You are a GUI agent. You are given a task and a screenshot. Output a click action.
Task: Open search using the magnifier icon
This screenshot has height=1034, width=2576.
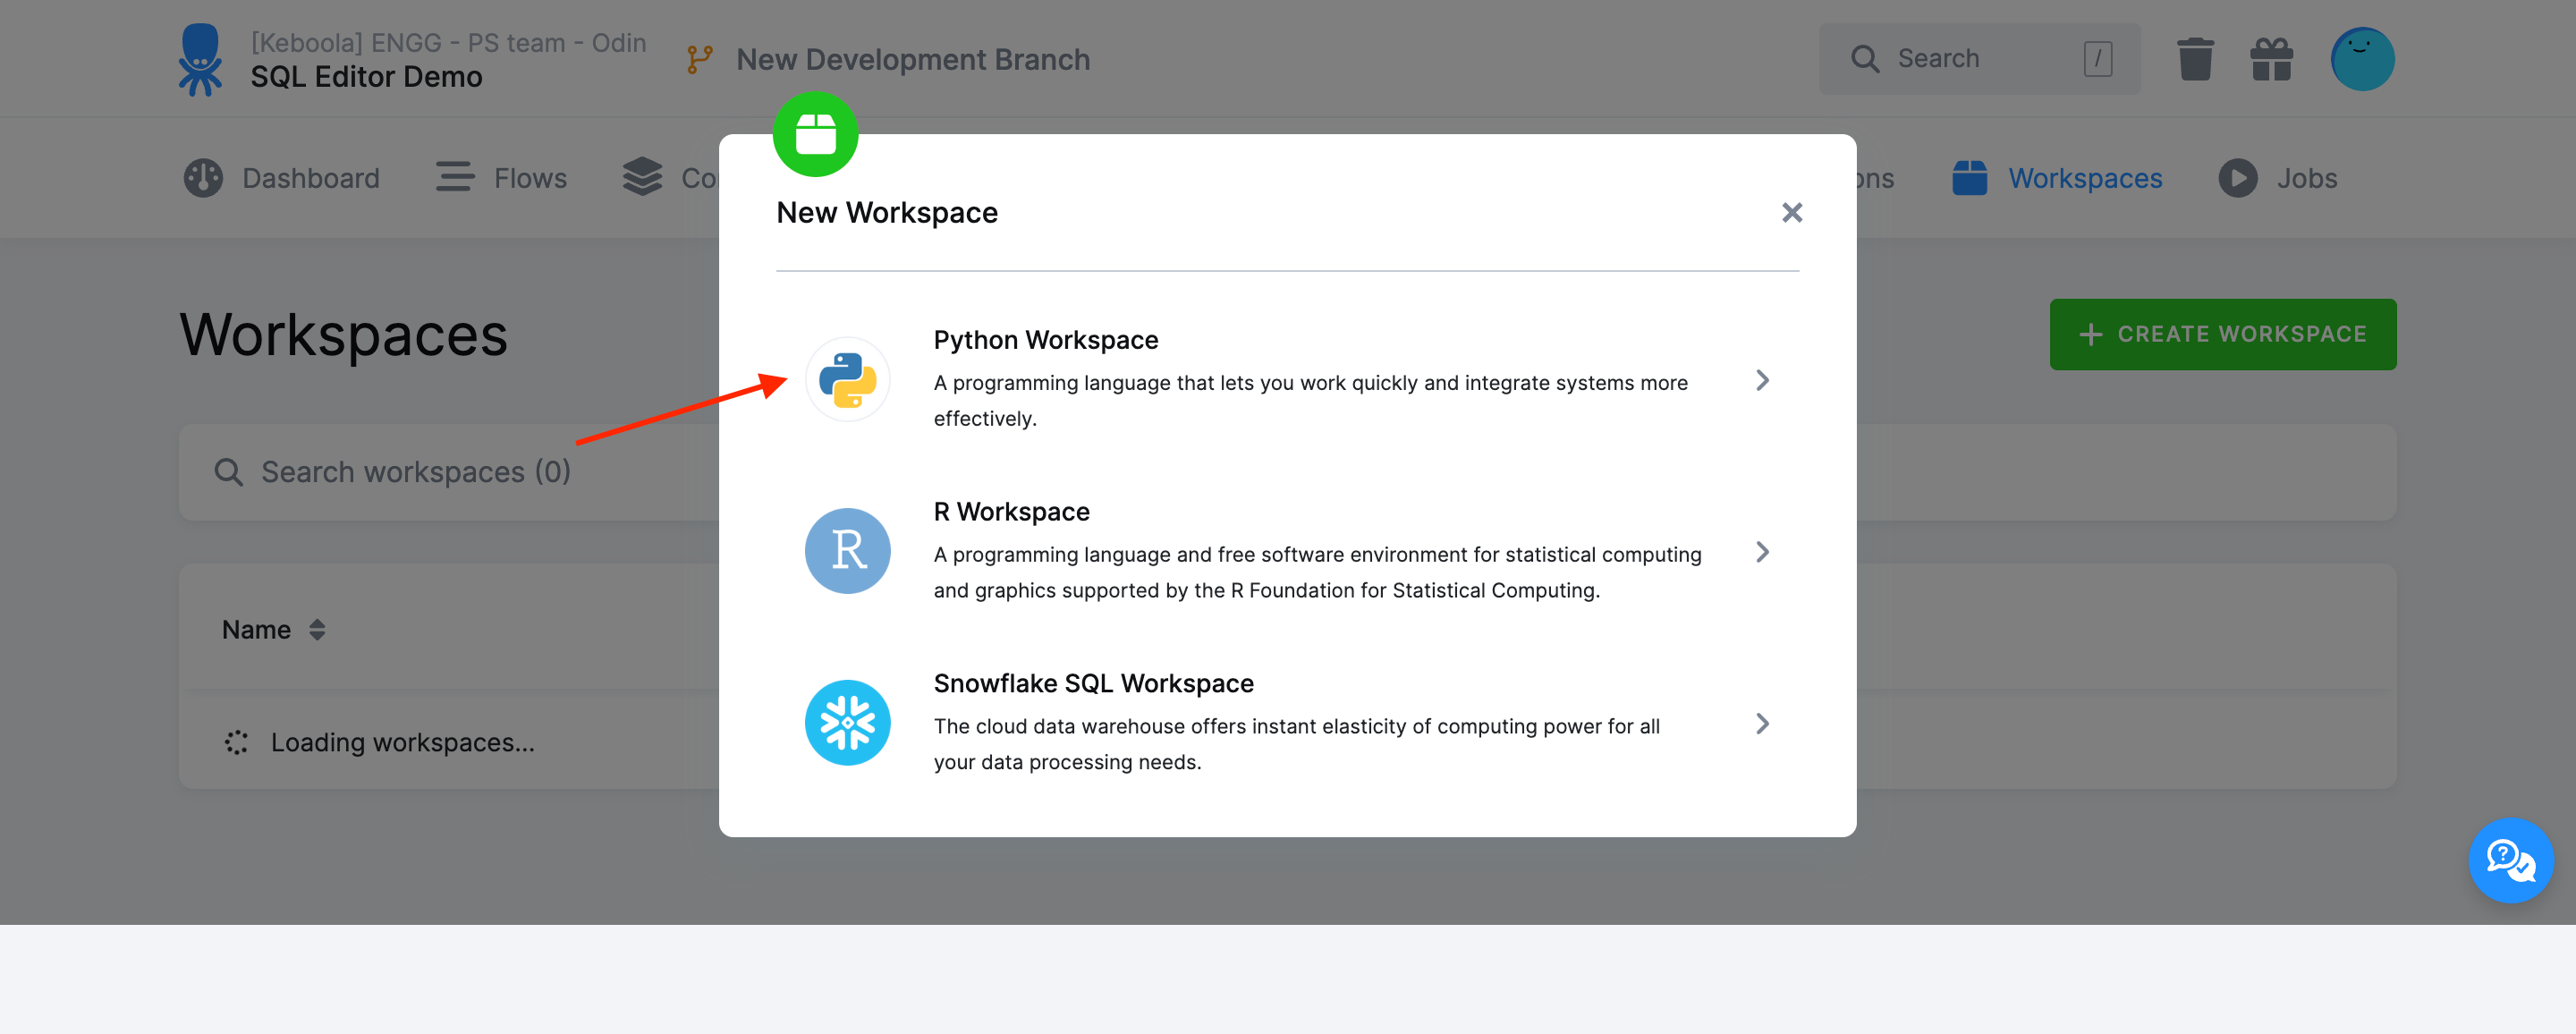tap(1864, 58)
